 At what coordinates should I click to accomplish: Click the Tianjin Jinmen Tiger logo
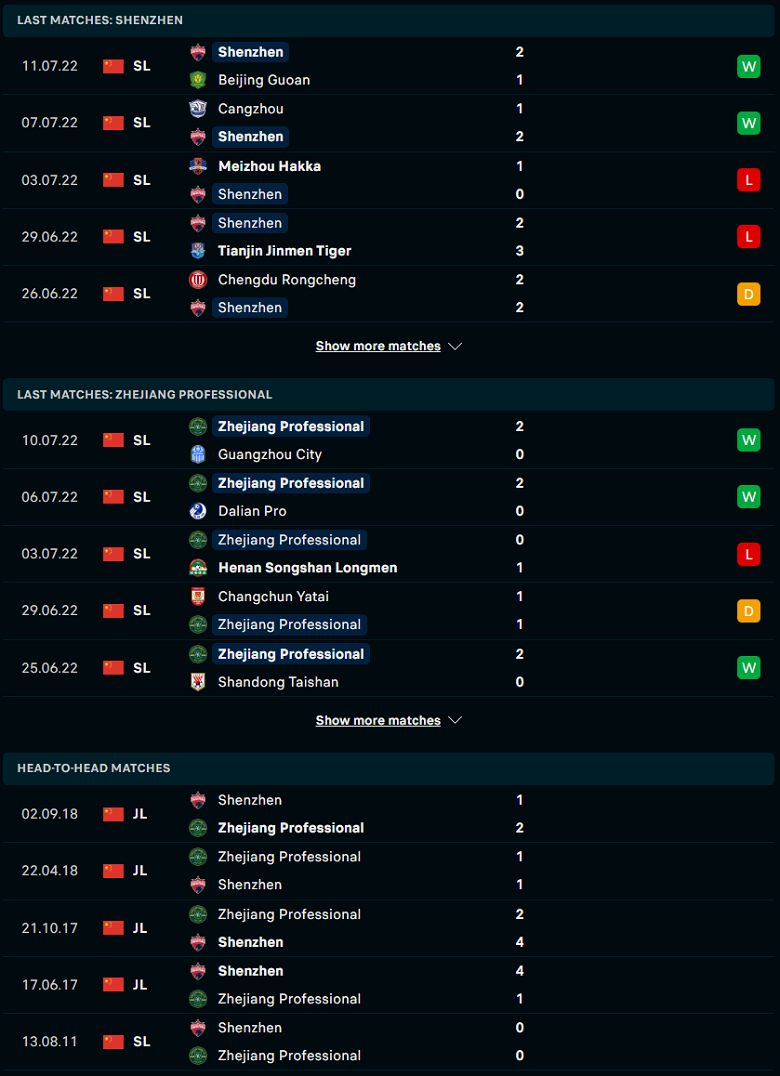click(198, 251)
